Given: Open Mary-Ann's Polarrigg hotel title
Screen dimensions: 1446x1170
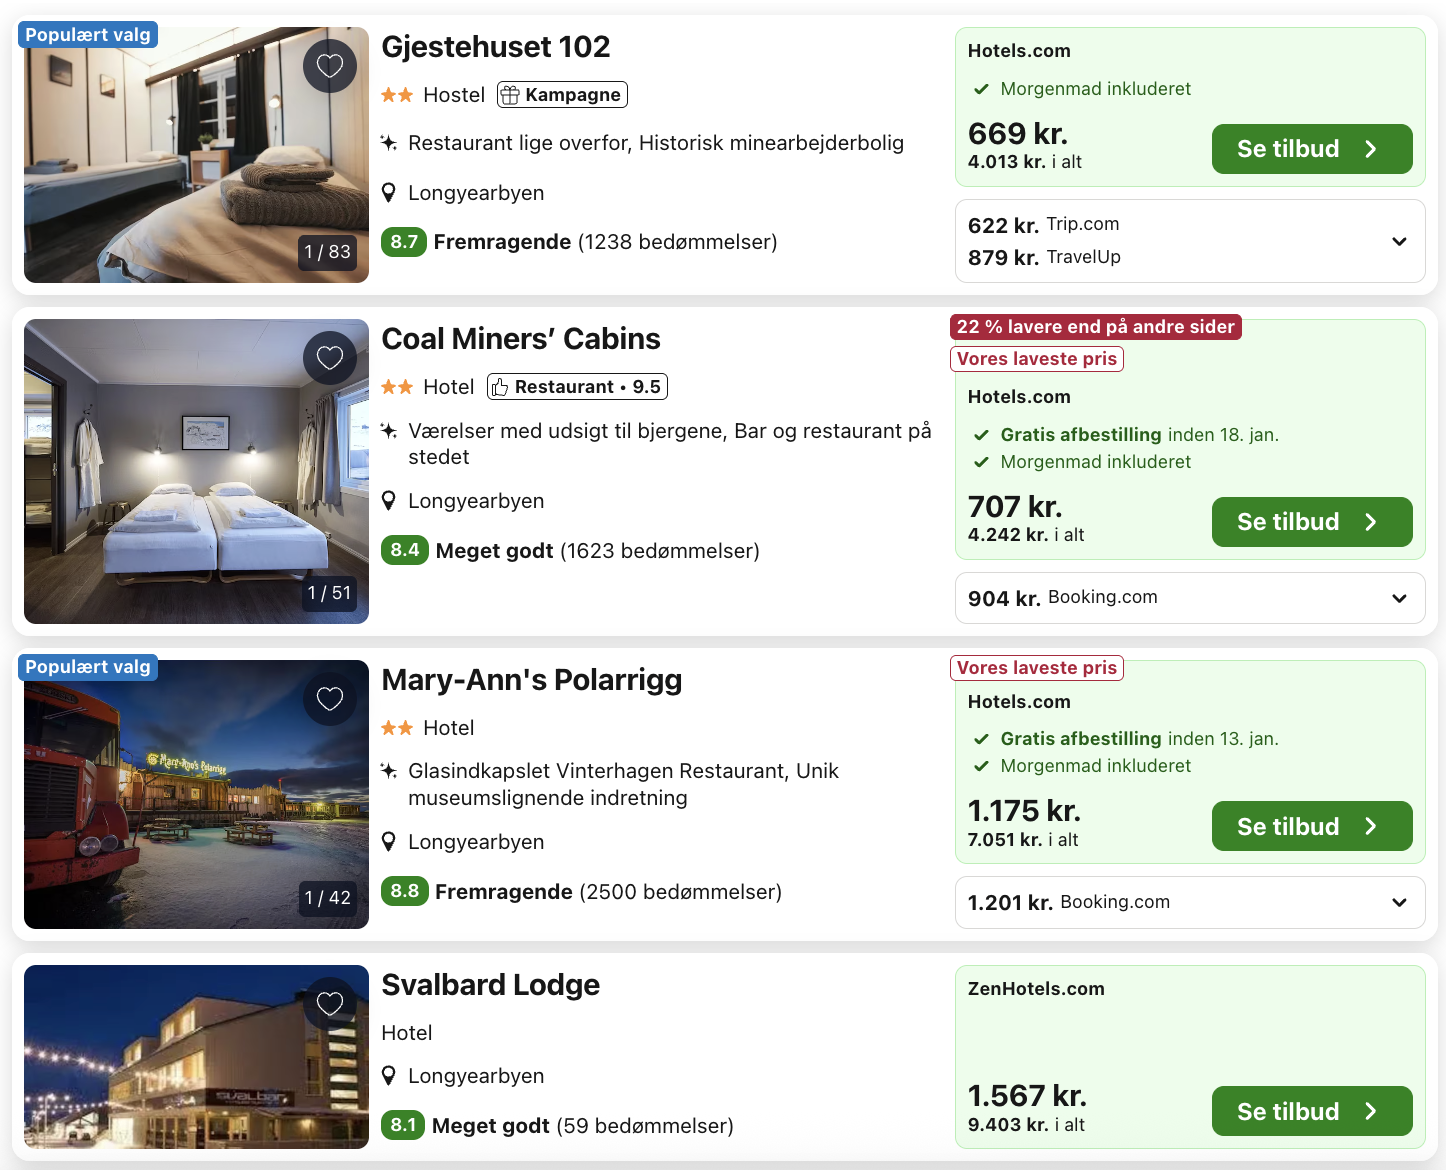Looking at the screenshot, I should [x=532, y=680].
